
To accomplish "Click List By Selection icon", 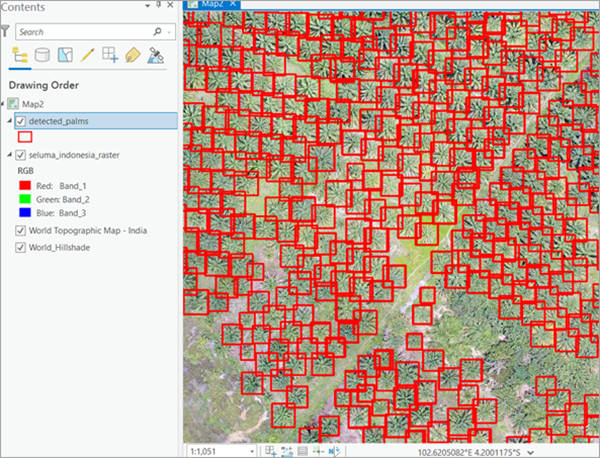I will (x=64, y=55).
